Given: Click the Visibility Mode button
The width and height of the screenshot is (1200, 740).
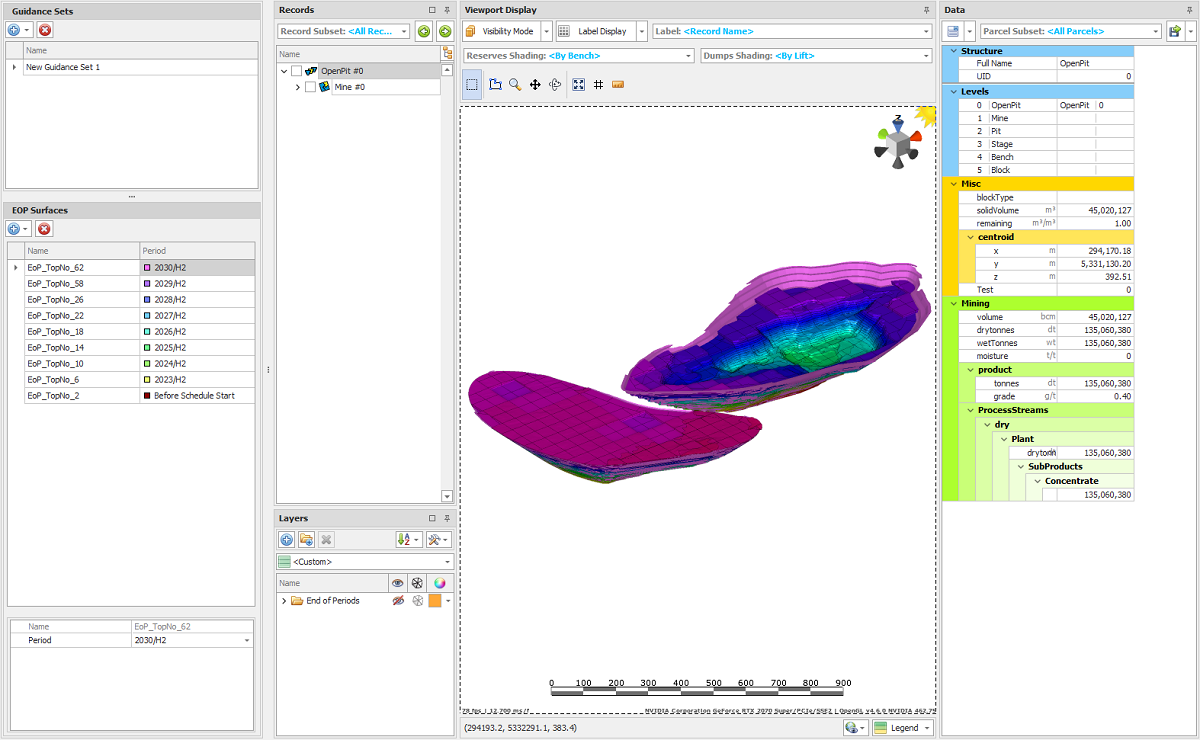Looking at the screenshot, I should point(508,31).
